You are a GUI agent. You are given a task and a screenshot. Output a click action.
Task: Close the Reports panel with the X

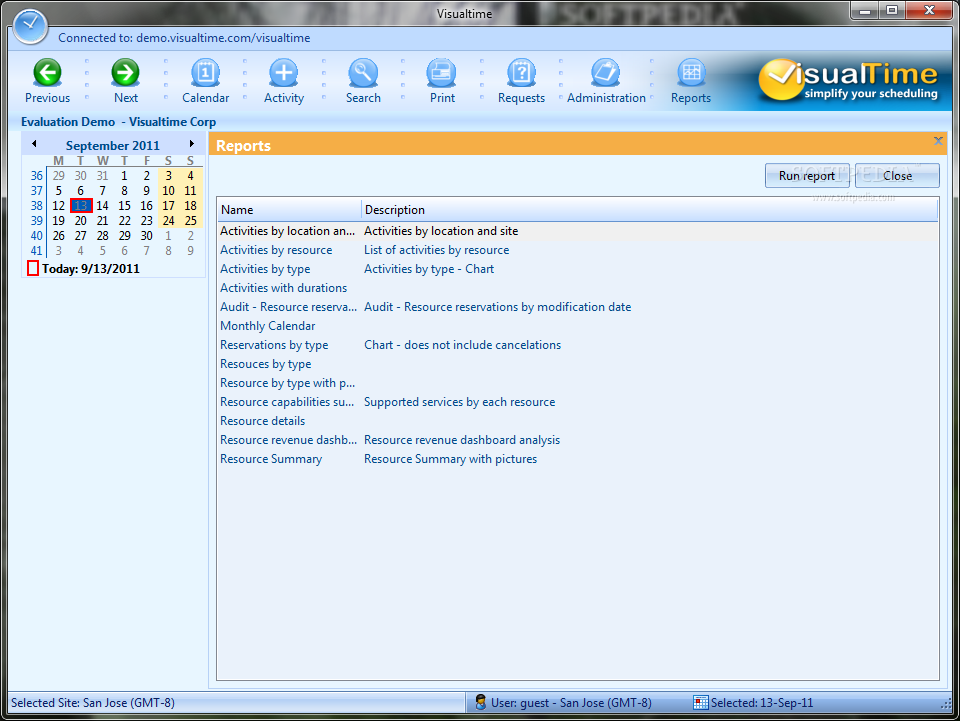938,141
